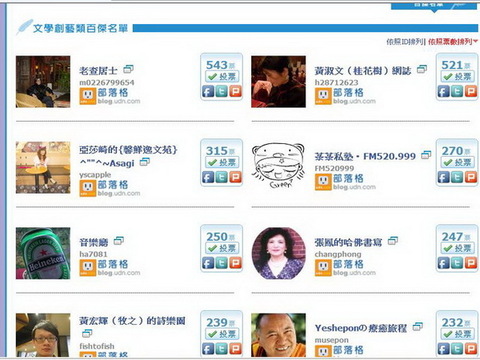Open new-window icon beside 茶茶私塾 FM520.999

click(x=426, y=155)
